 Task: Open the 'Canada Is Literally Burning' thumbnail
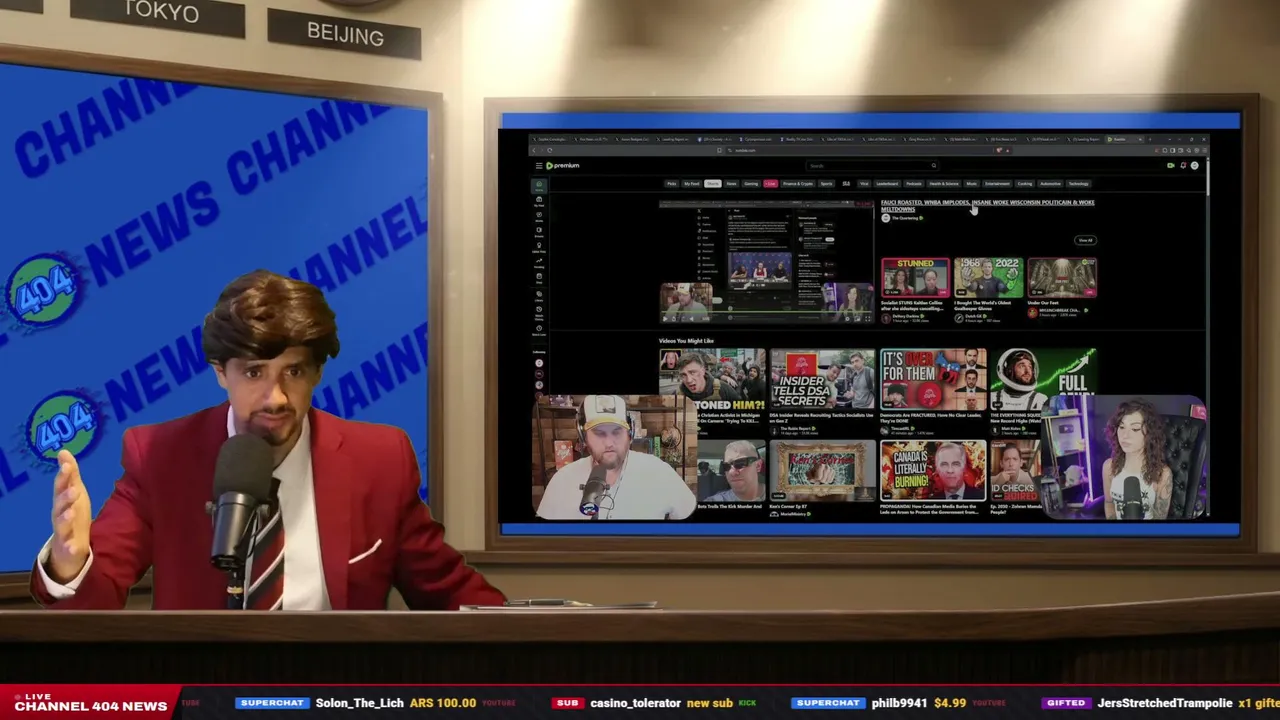pos(933,470)
